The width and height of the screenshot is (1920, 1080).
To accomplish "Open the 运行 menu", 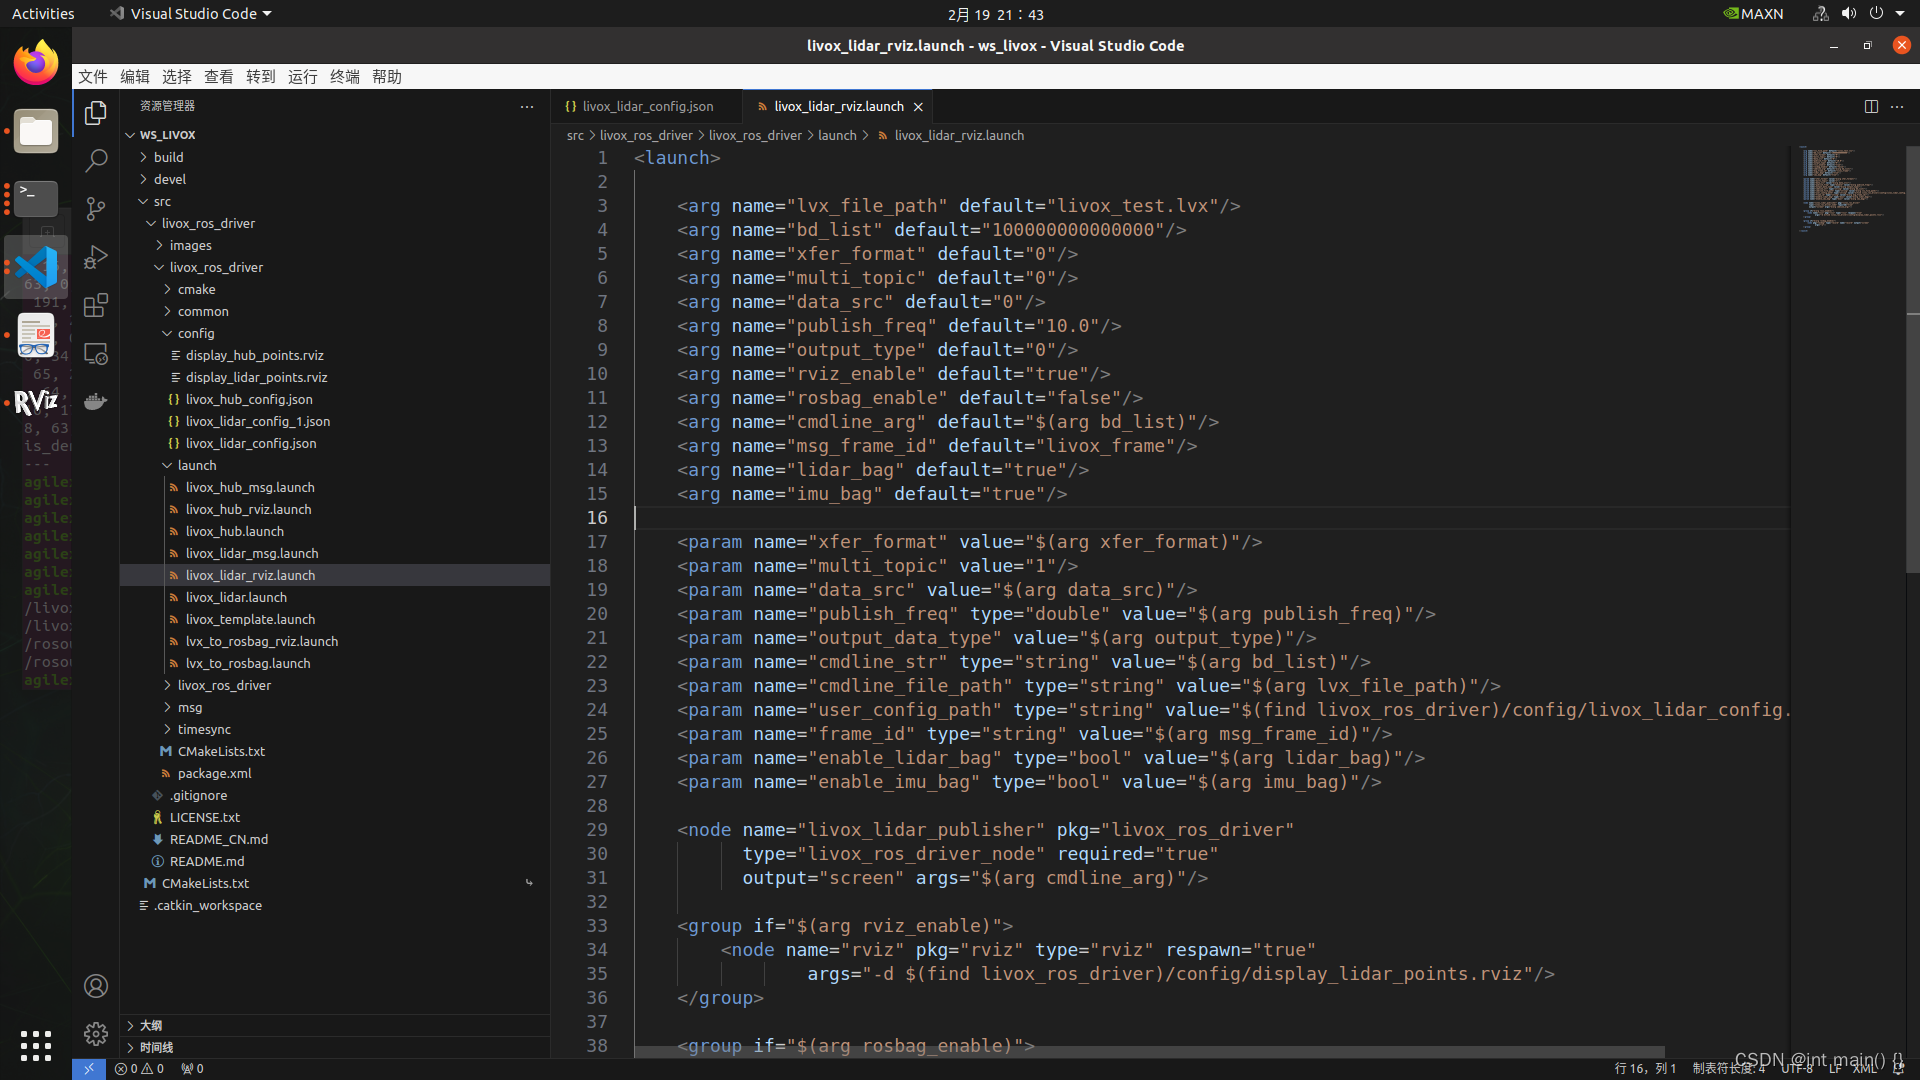I will (x=303, y=77).
